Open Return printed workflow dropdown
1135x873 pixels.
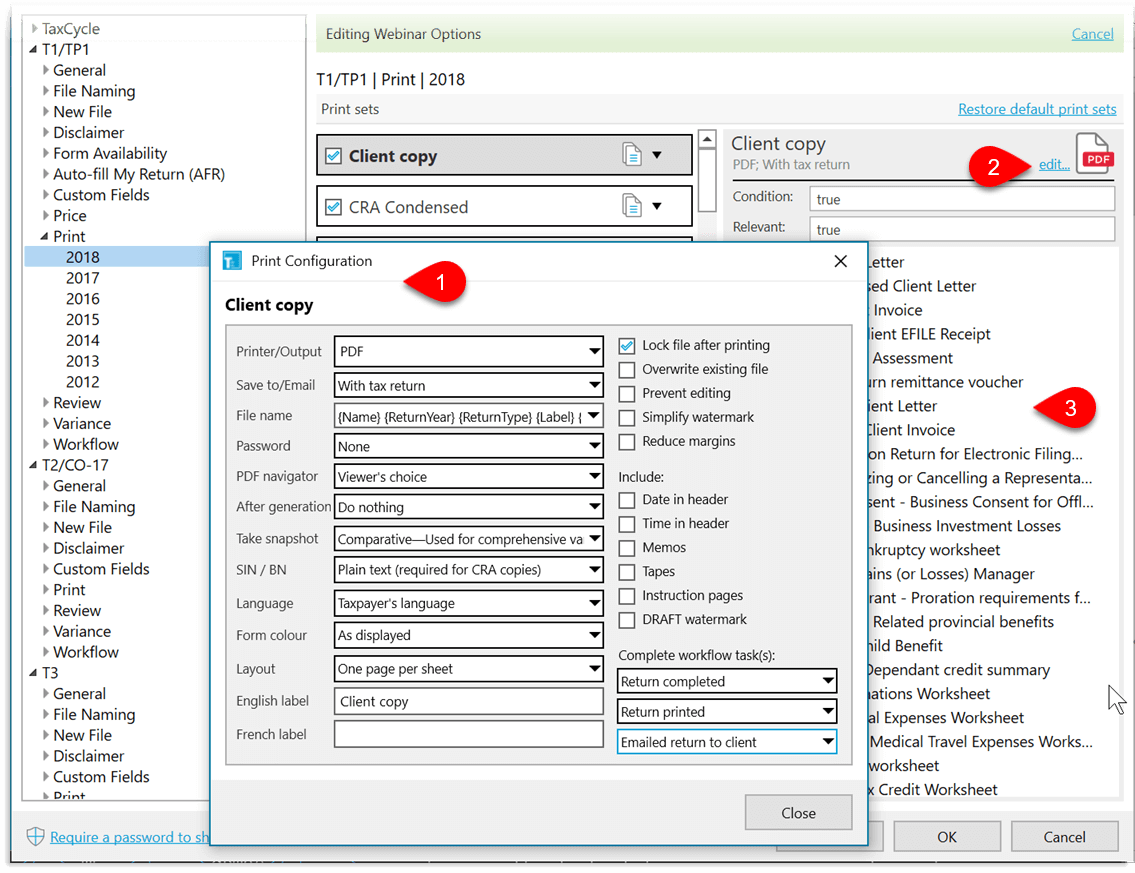pyautogui.click(x=727, y=712)
